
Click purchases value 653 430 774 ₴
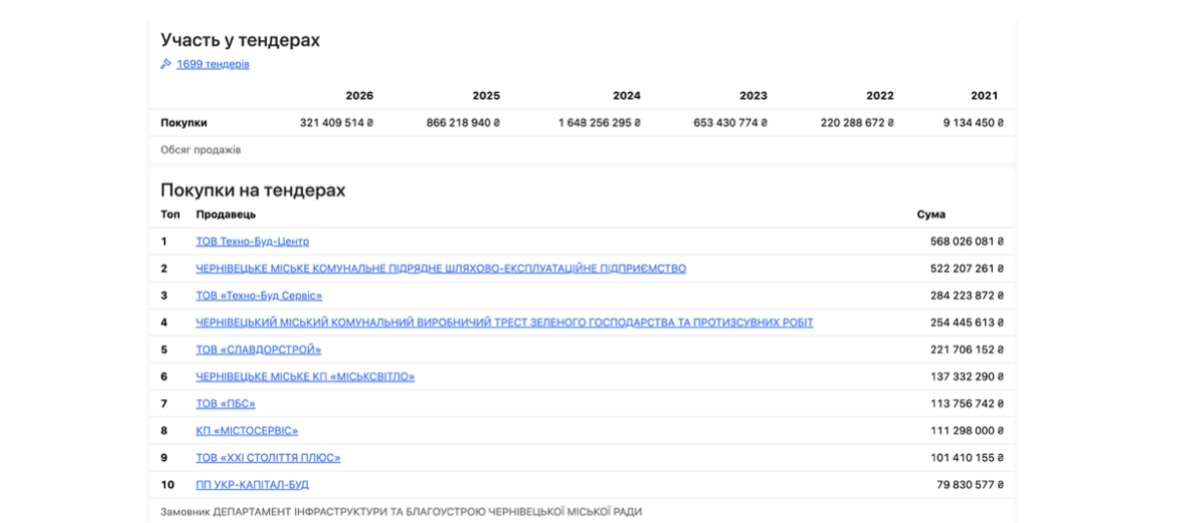pyautogui.click(x=731, y=123)
